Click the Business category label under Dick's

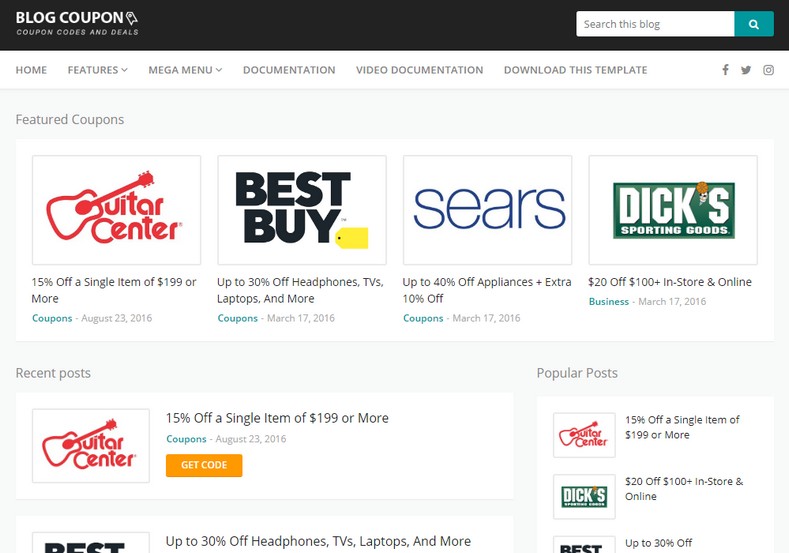tap(608, 301)
